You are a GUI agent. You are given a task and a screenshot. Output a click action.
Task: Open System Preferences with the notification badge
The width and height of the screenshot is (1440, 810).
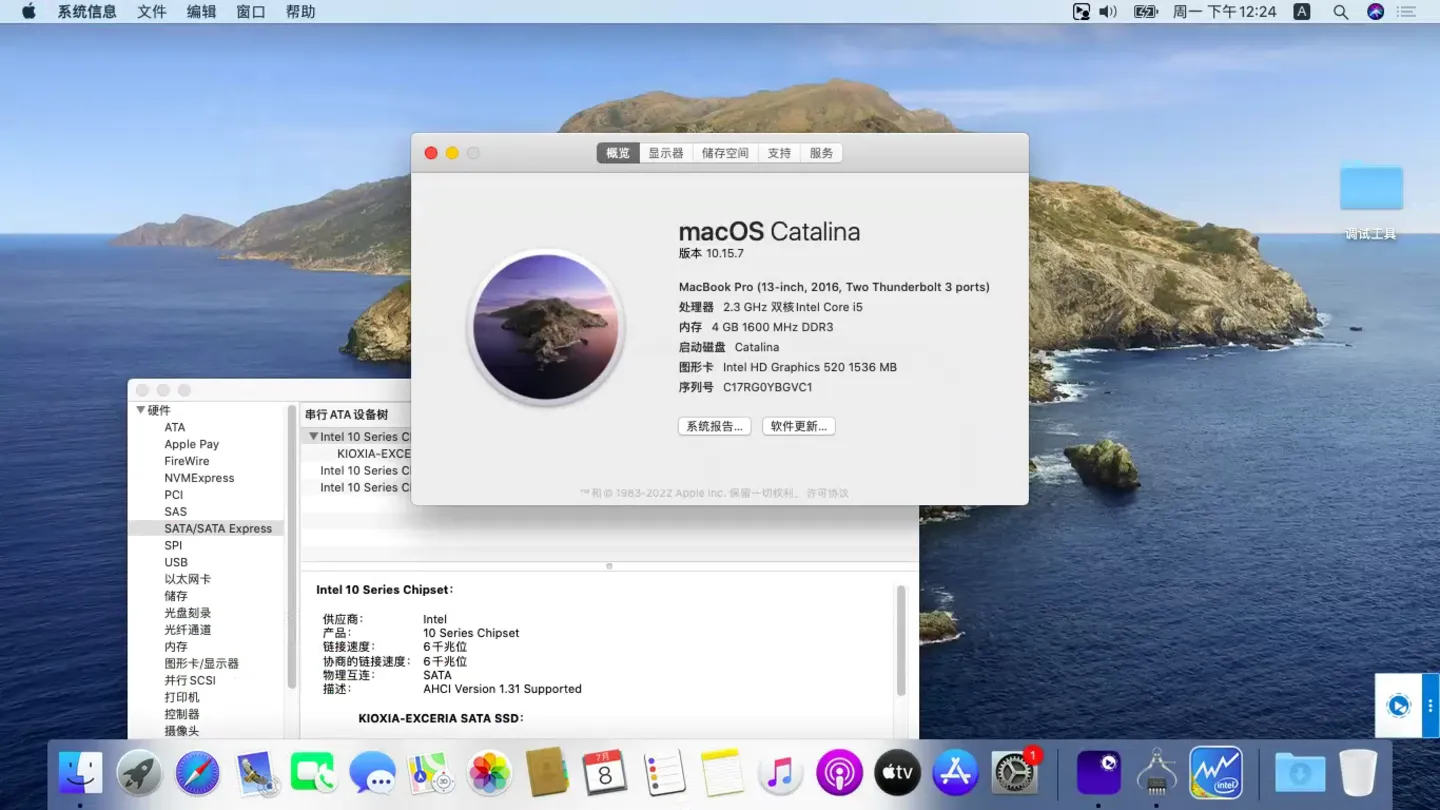pos(1014,772)
